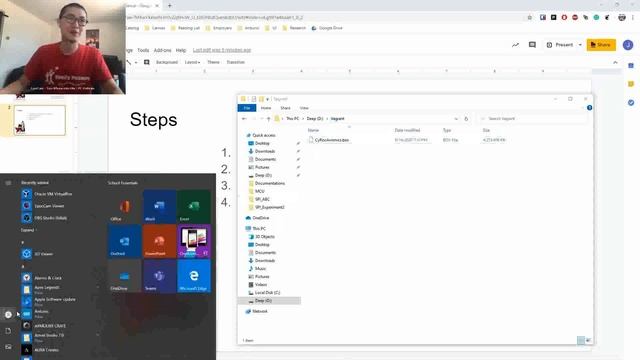Click the Transition button in Slides toolbar
640x360 pixels.
[236, 62]
